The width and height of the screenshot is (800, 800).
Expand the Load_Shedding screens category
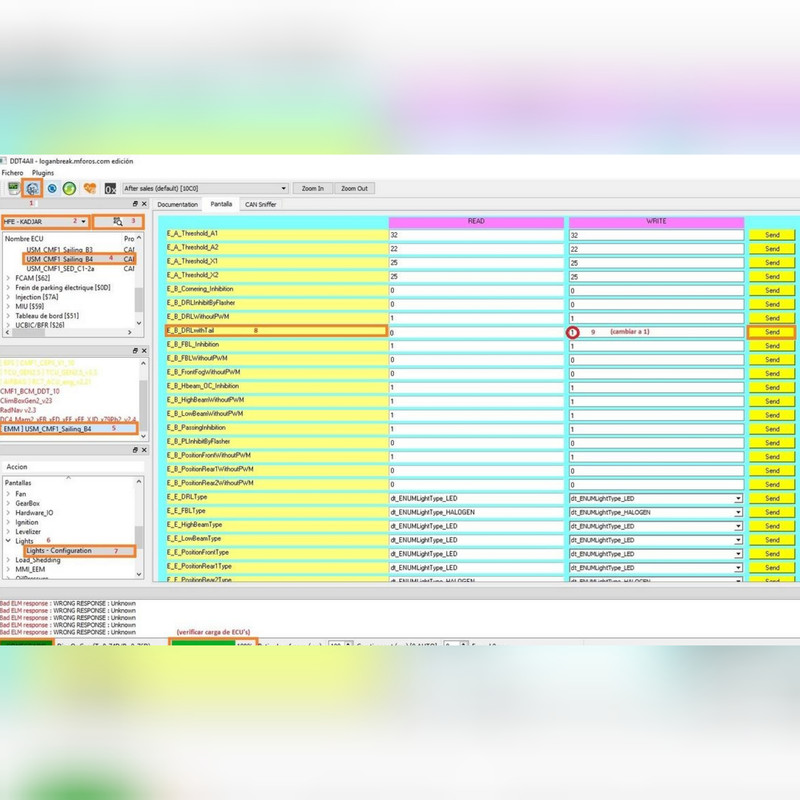pos(8,560)
